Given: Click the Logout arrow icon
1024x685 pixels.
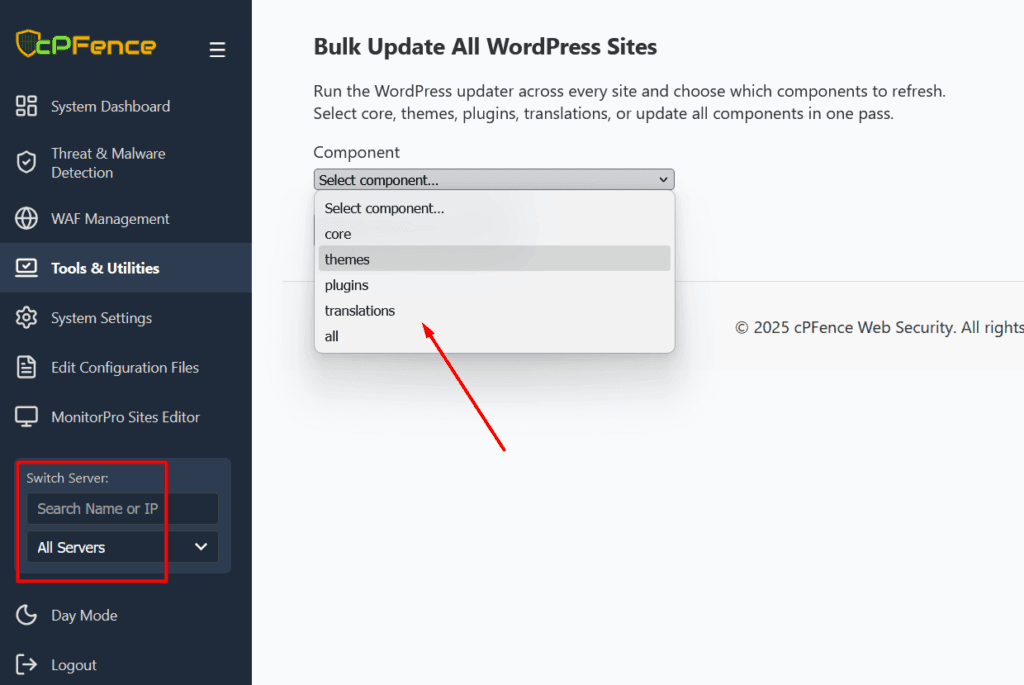Looking at the screenshot, I should click(x=27, y=665).
